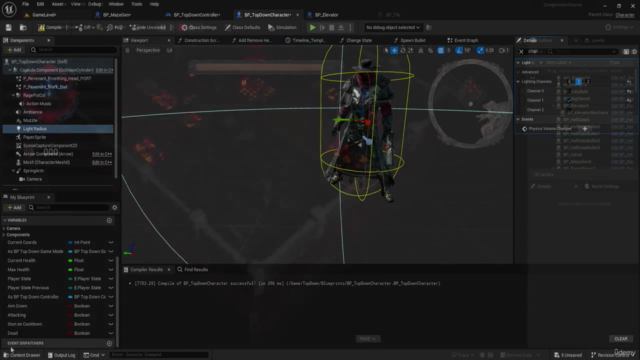This screenshot has height=360, width=640.
Task: Collapse the Events section in Details
Action: coord(518,119)
